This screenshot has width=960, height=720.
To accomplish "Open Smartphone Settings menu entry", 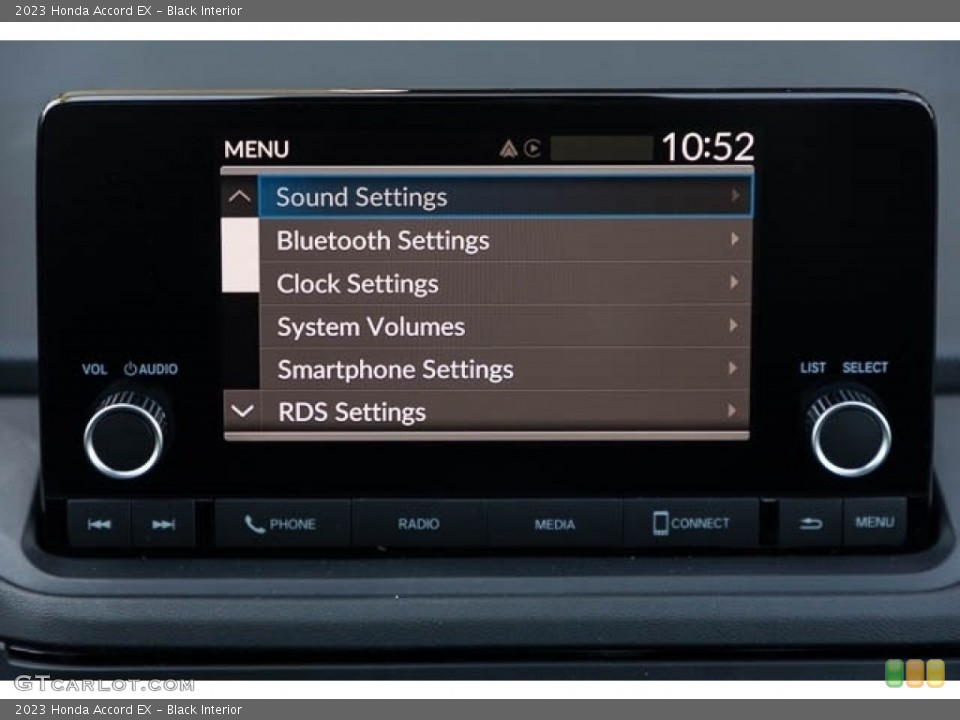I will 506,369.
